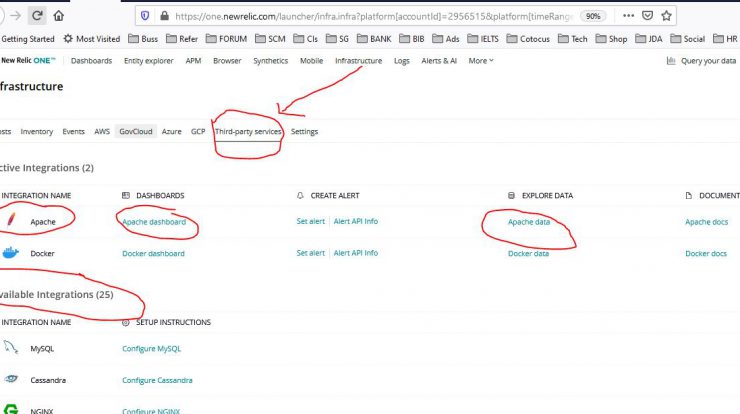
Task: Switch to the Inventory tab
Action: (x=37, y=131)
